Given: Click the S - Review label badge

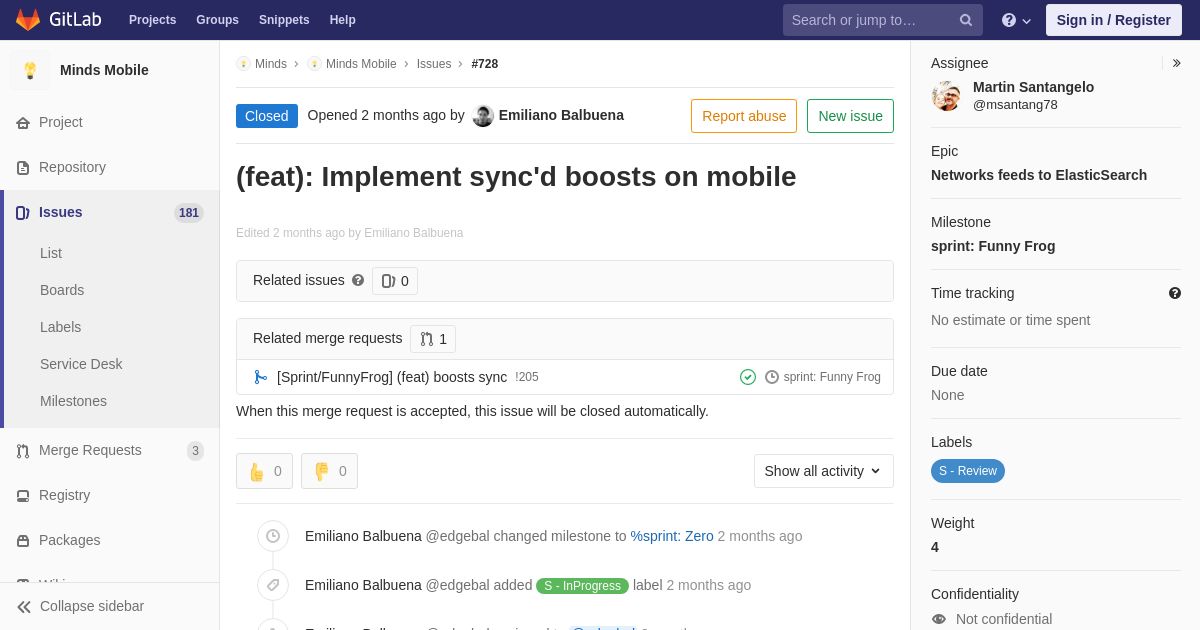Looking at the screenshot, I should click(x=967, y=471).
